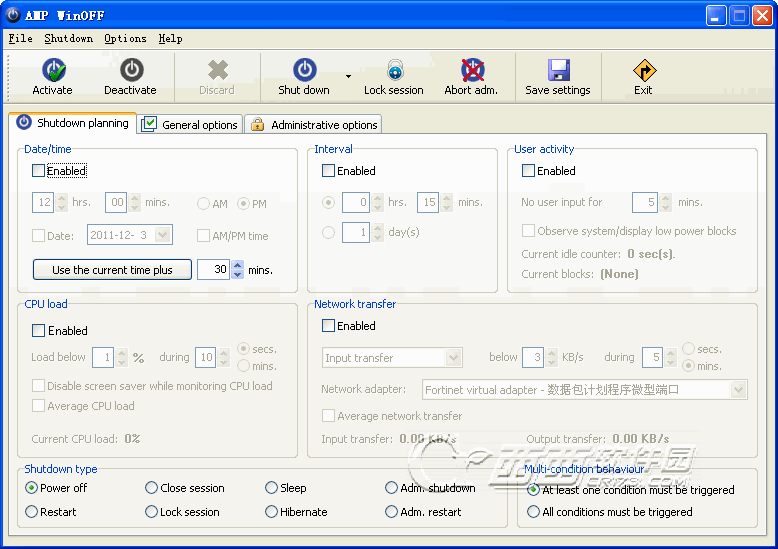Image resolution: width=778 pixels, height=549 pixels.
Task: Click the Lock session toolbar icon
Action: click(x=394, y=70)
